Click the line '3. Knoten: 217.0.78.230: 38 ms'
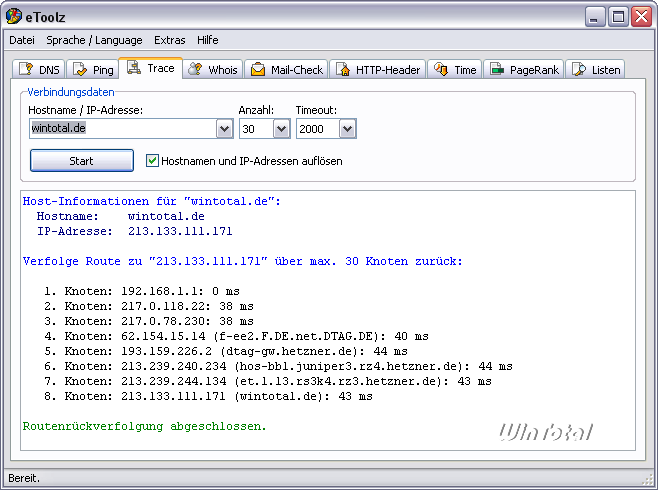Screen dimensions: 658x490 (x=149, y=321)
